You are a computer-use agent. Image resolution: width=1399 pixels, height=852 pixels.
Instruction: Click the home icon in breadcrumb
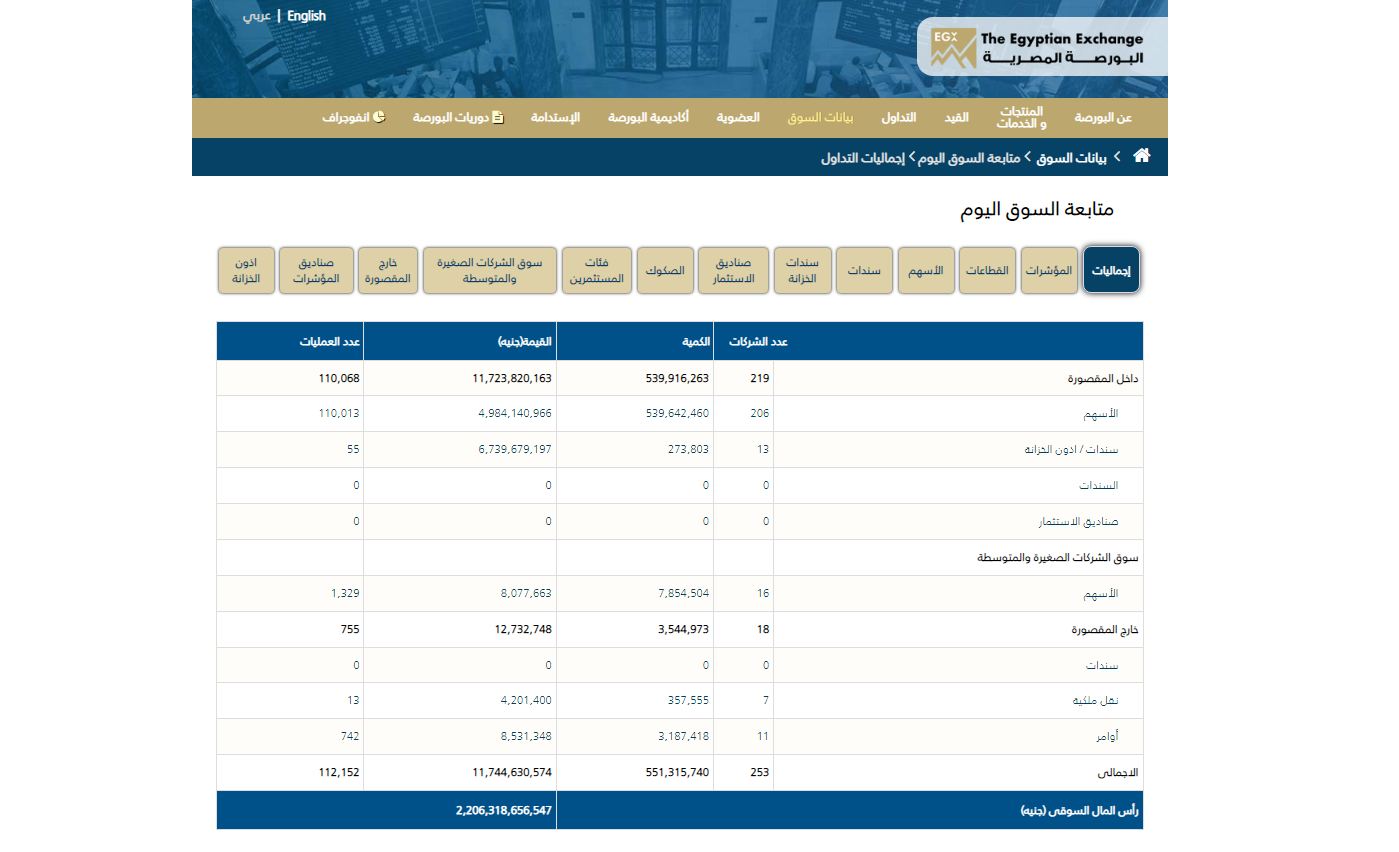(x=1141, y=156)
